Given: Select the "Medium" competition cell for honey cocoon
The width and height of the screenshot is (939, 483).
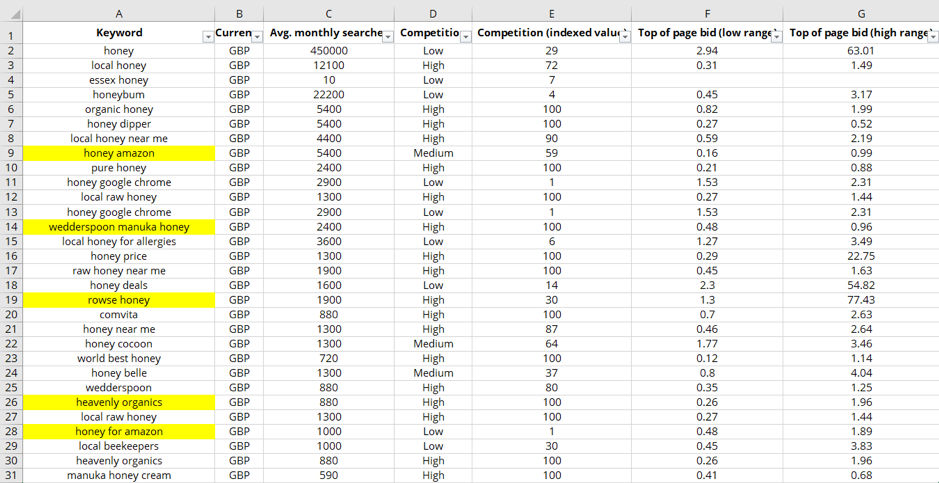Looking at the screenshot, I should (433, 344).
